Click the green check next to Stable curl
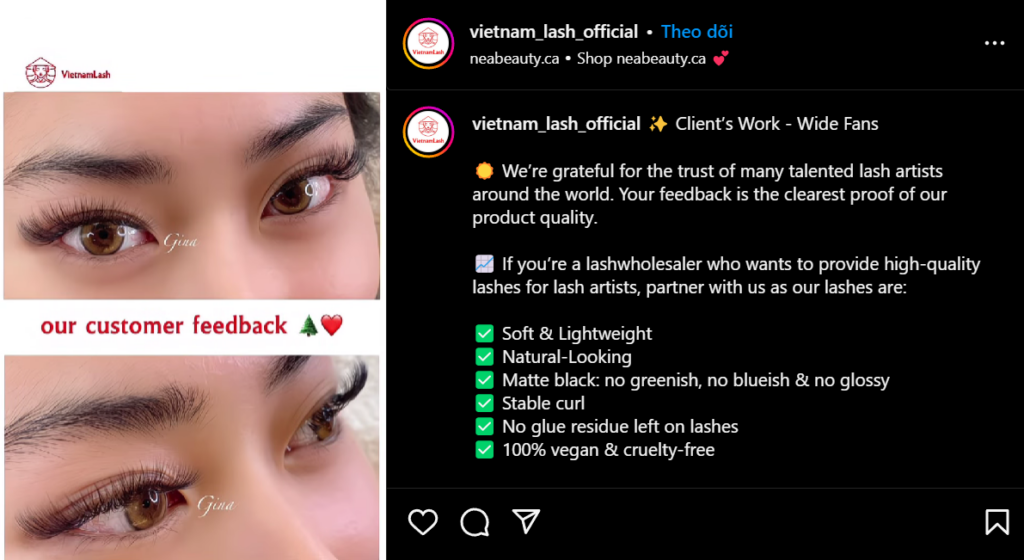 pyautogui.click(x=484, y=403)
